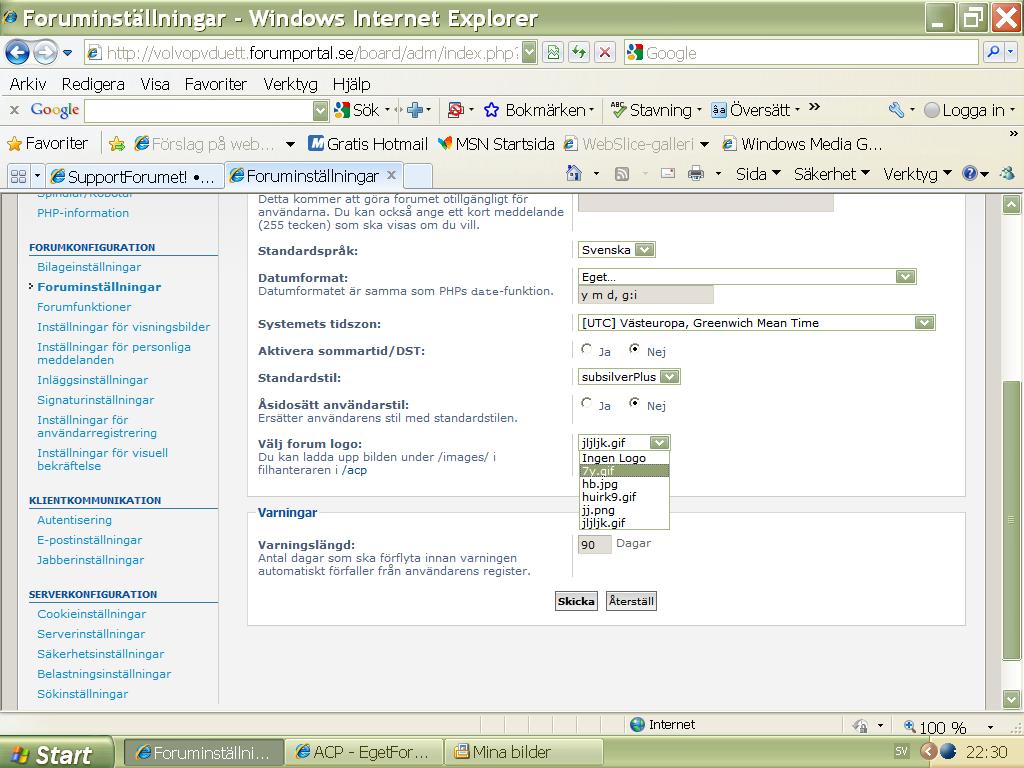Screen dimensions: 1024x768
Task: Select Ja for Aktivera sommartid/DST
Action: tap(586, 350)
